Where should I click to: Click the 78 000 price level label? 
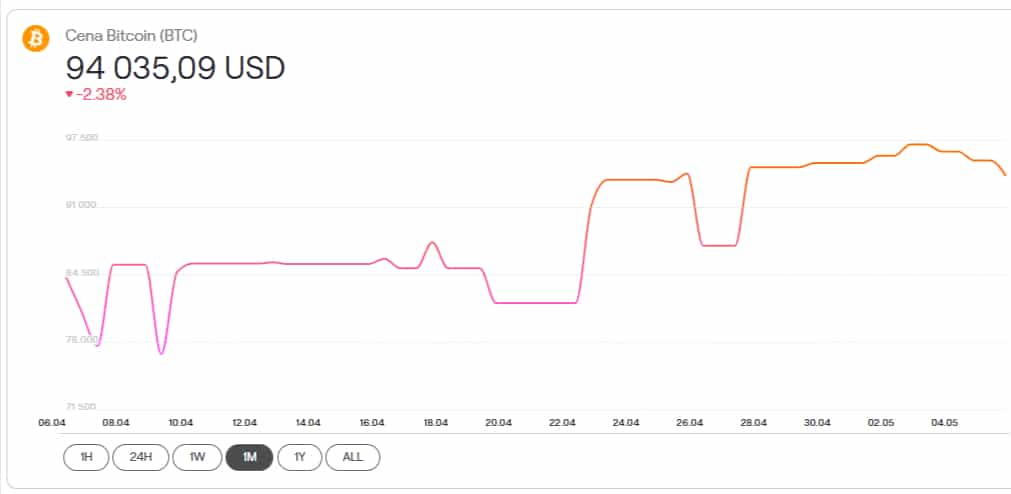82,340
